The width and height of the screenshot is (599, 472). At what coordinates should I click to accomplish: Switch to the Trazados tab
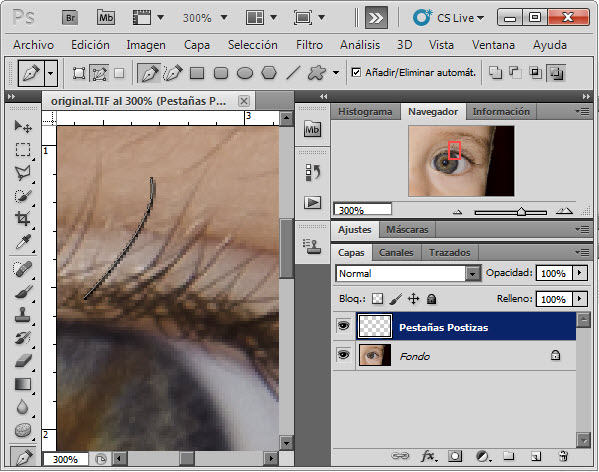[x=449, y=252]
